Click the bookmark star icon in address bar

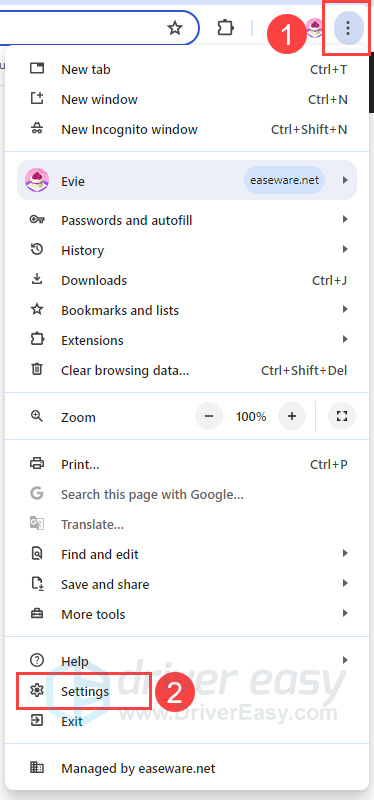175,28
